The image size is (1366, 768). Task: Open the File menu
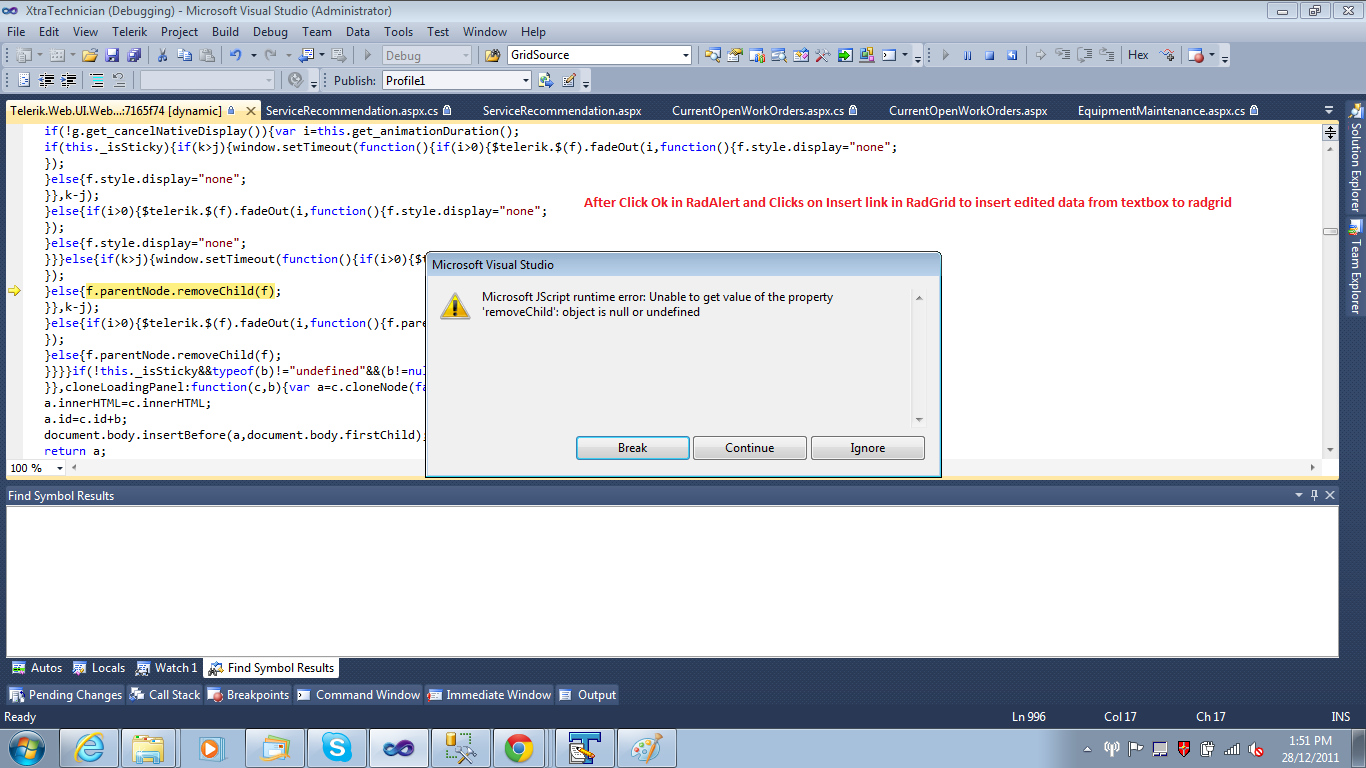pos(16,32)
